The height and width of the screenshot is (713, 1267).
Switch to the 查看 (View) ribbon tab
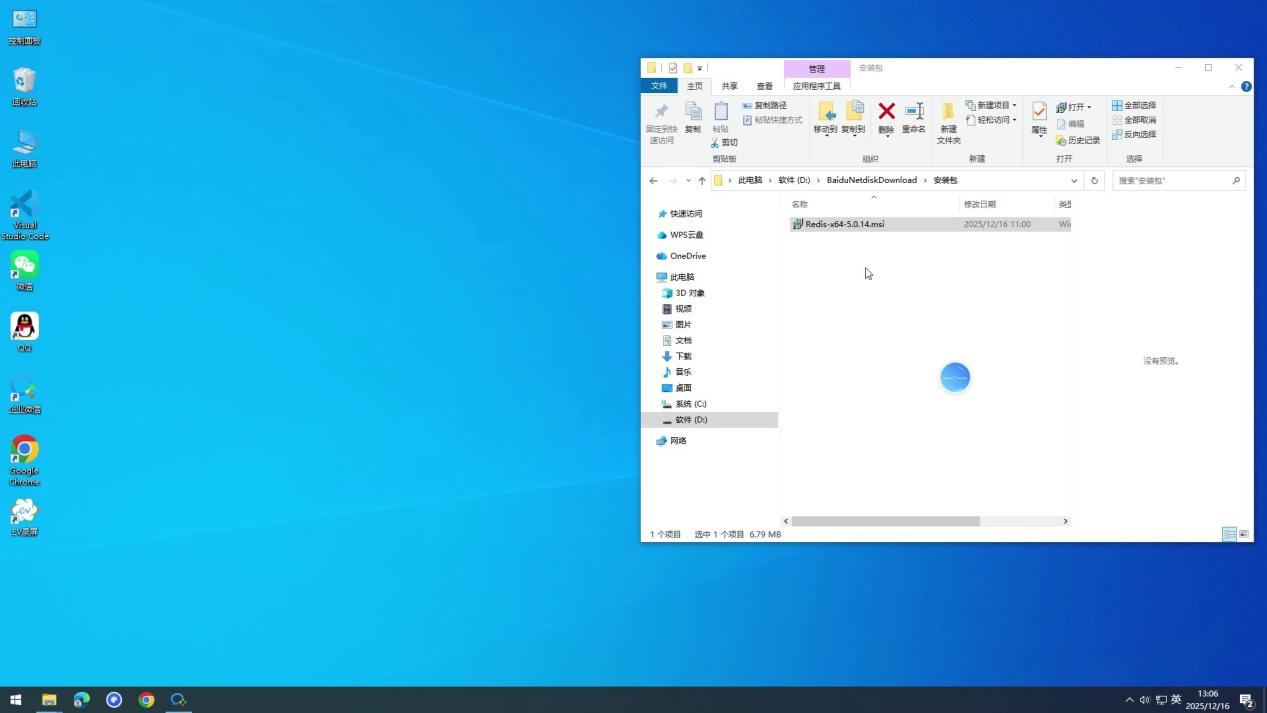[x=764, y=86]
